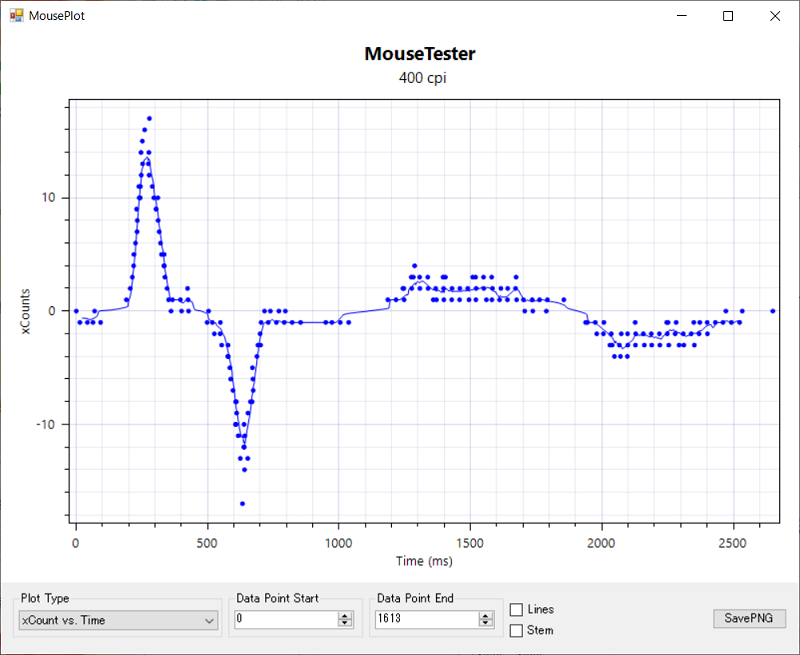Click the MousePlot app icon in title bar
800x655 pixels.
(16, 15)
